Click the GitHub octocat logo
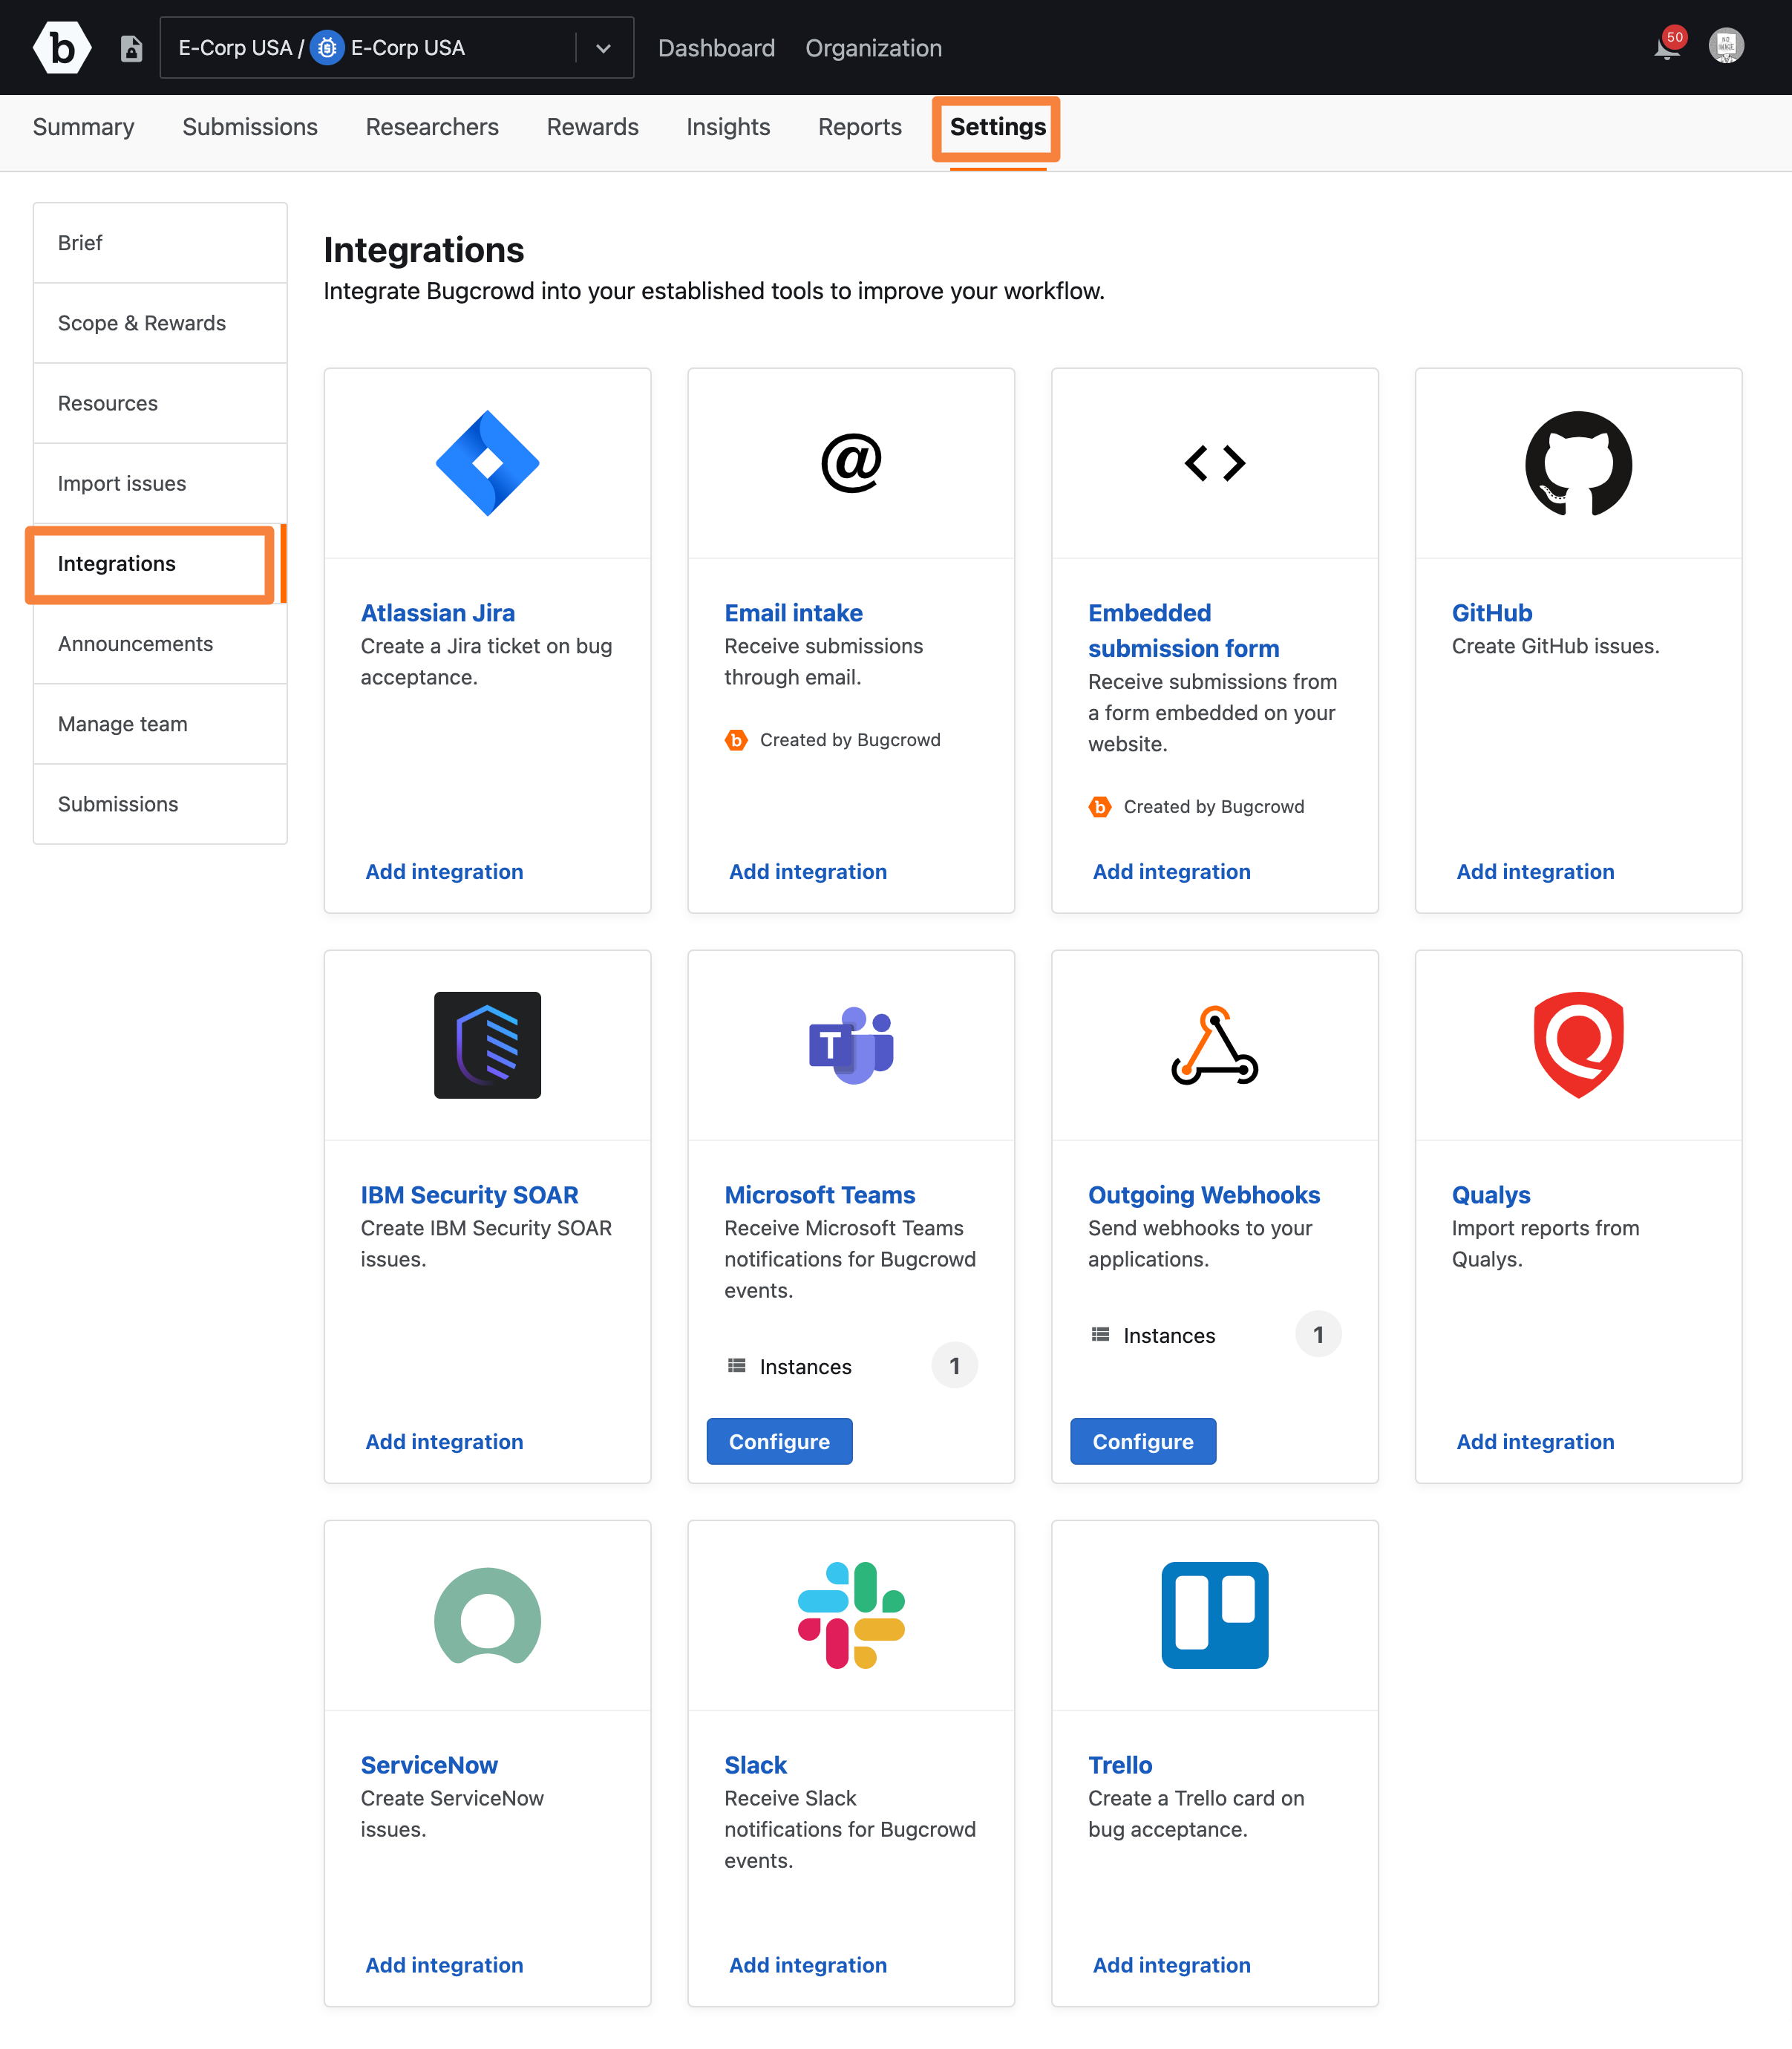The width and height of the screenshot is (1792, 2049). point(1578,463)
